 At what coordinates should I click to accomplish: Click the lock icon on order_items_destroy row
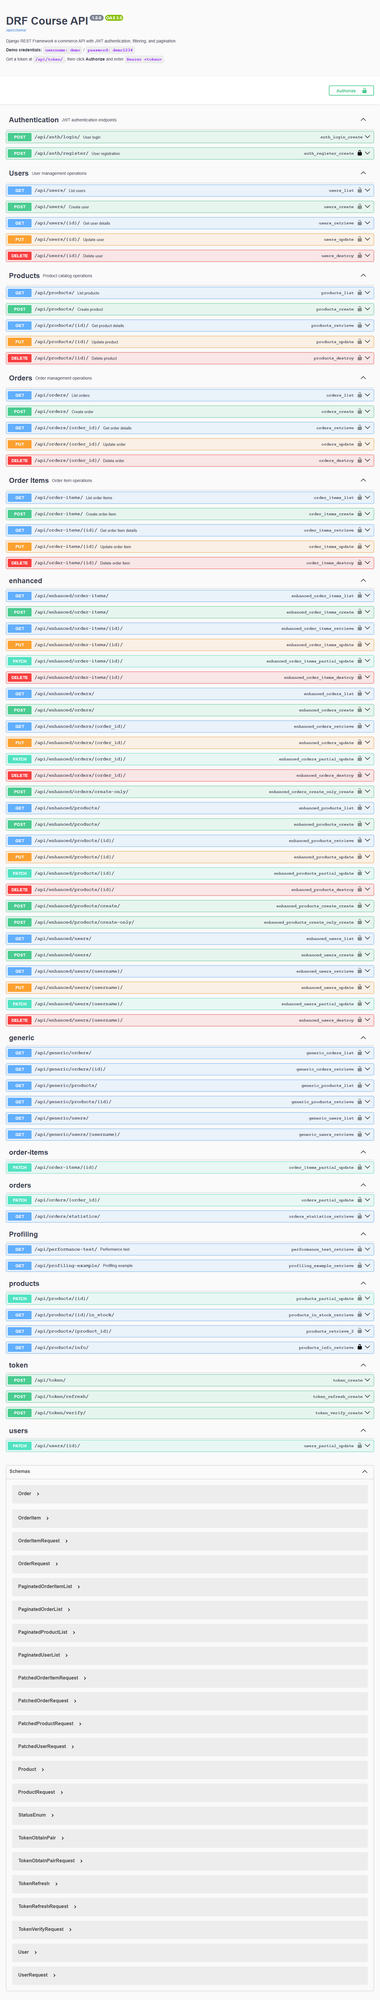(x=360, y=563)
